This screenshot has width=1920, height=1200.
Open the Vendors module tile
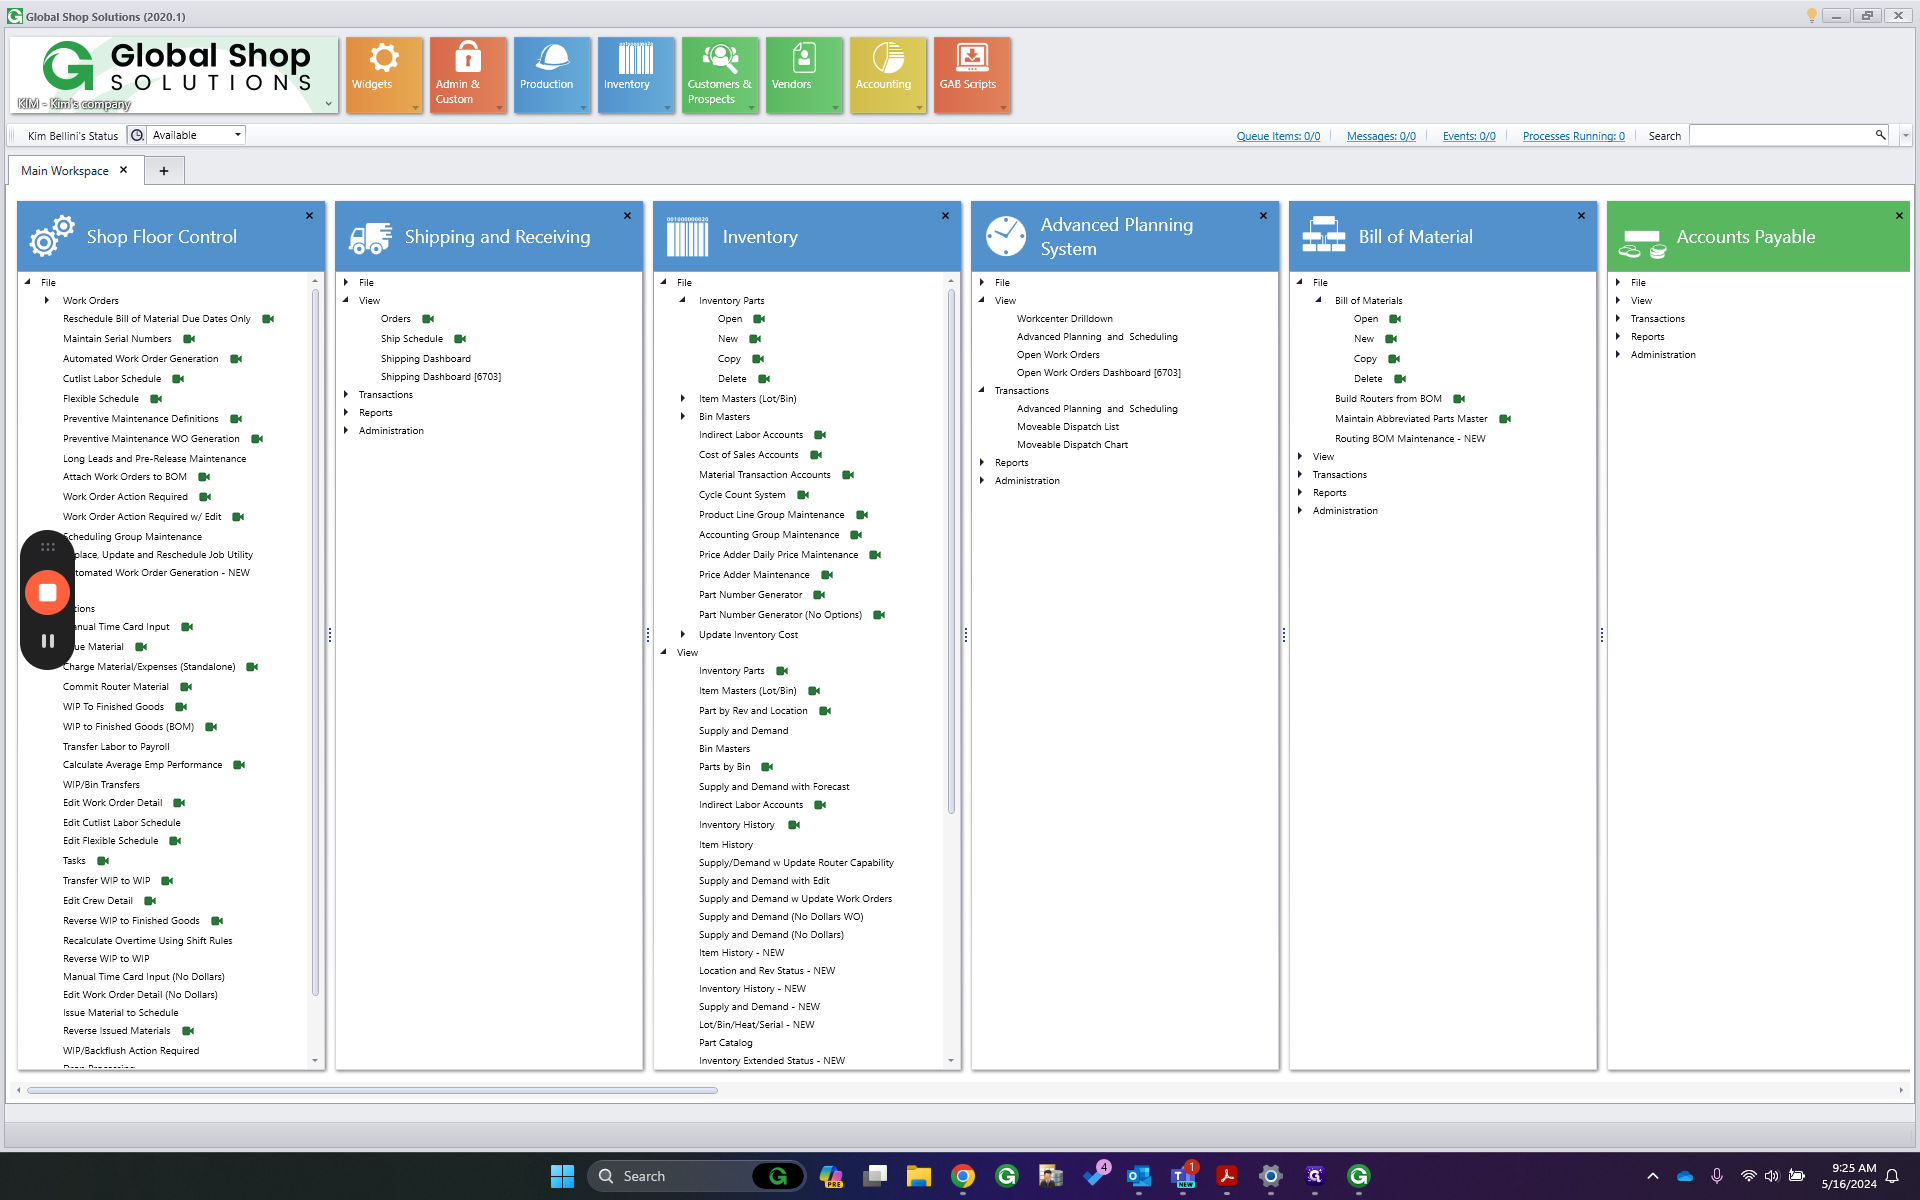[804, 75]
